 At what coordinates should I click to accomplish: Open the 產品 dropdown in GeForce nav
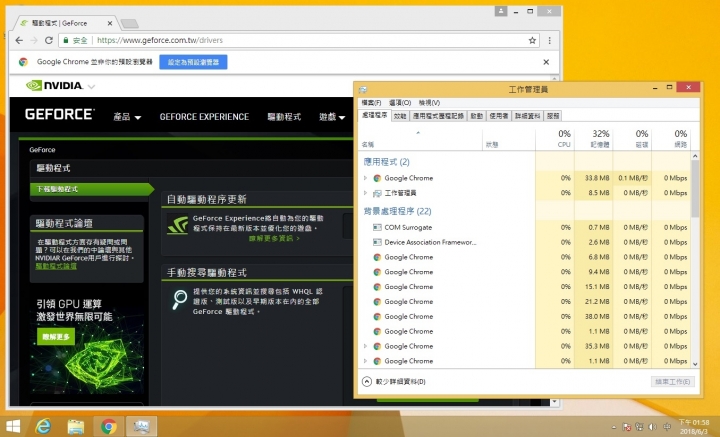pyautogui.click(x=127, y=117)
